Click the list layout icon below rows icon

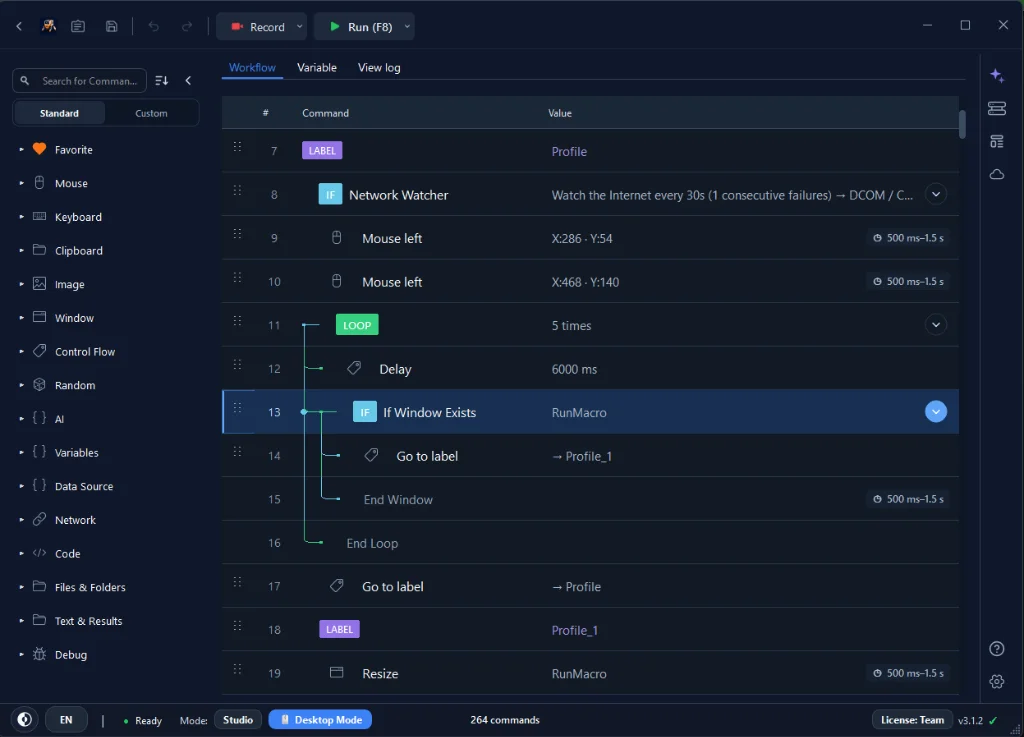[997, 141]
